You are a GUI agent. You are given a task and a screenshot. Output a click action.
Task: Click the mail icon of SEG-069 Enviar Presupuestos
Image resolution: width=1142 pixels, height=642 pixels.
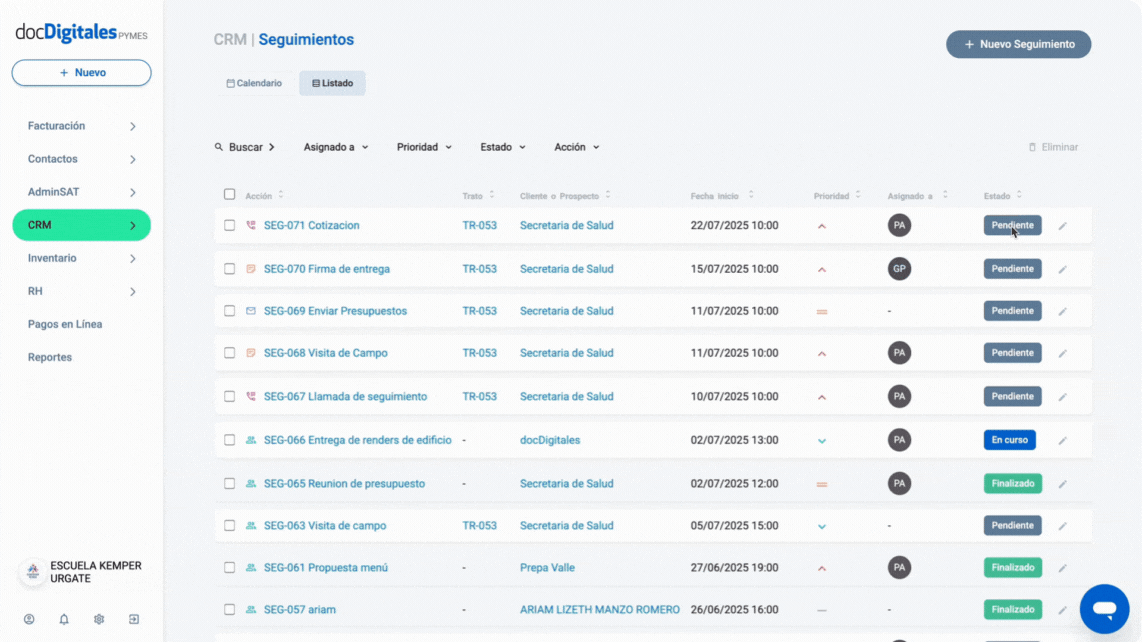251,310
